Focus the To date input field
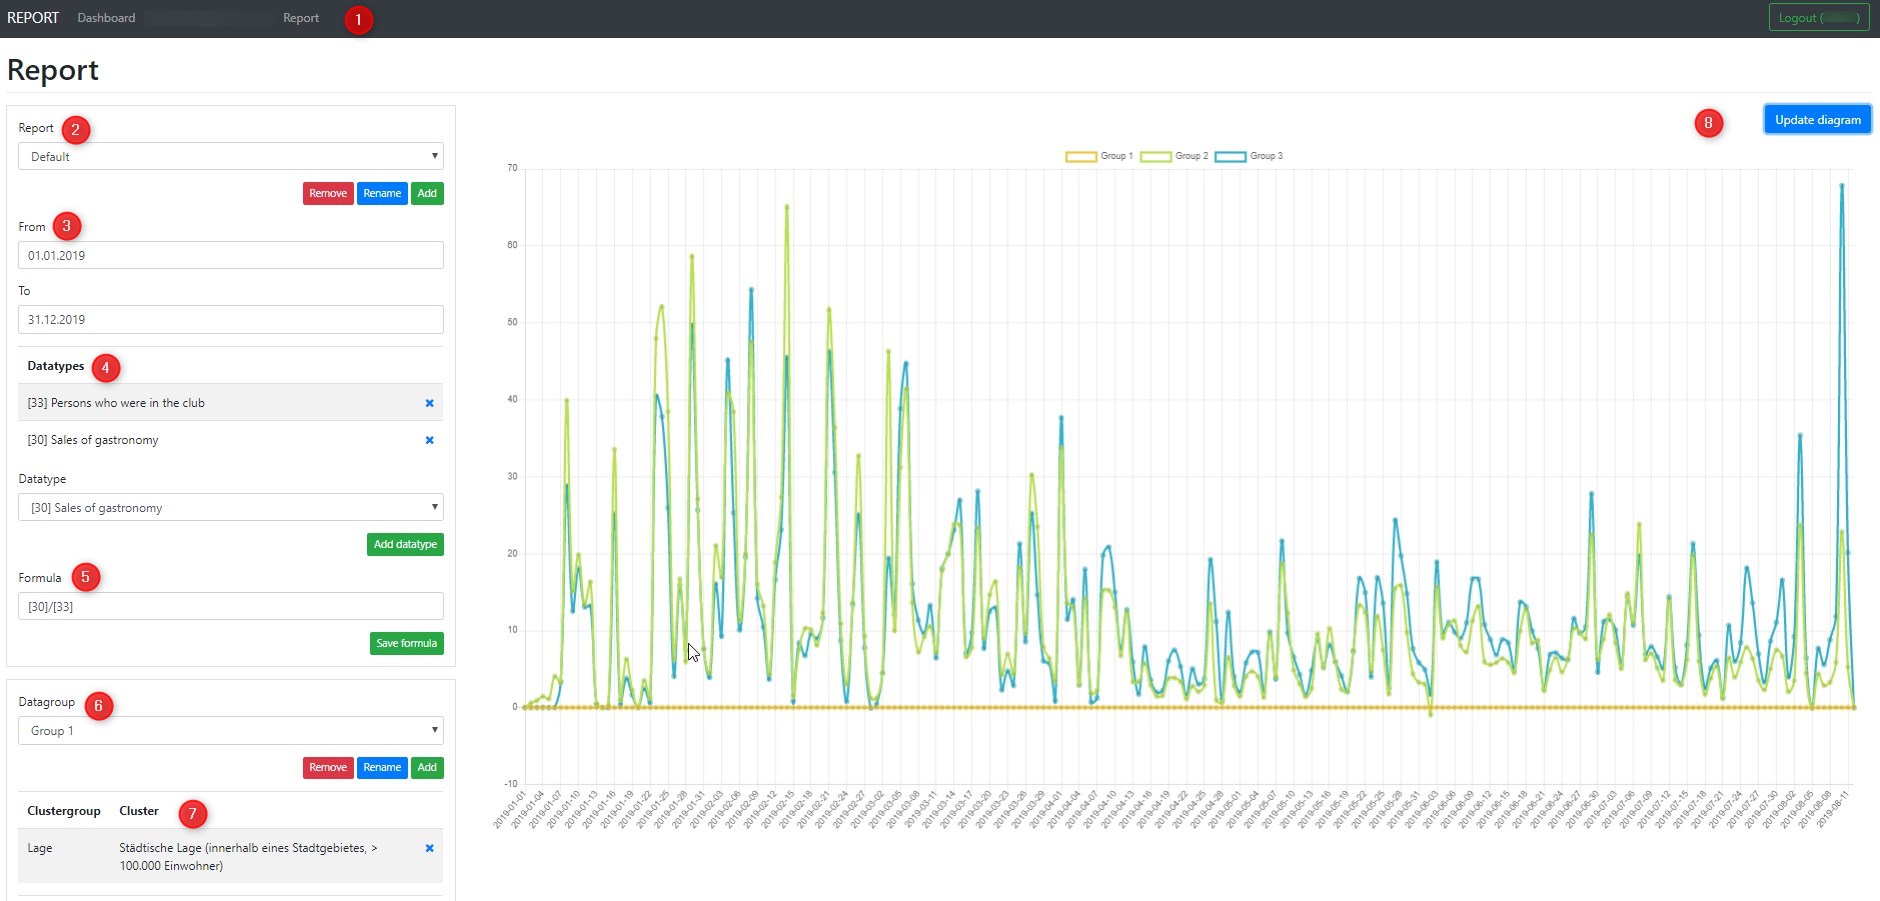The width and height of the screenshot is (1880, 901). tap(230, 320)
